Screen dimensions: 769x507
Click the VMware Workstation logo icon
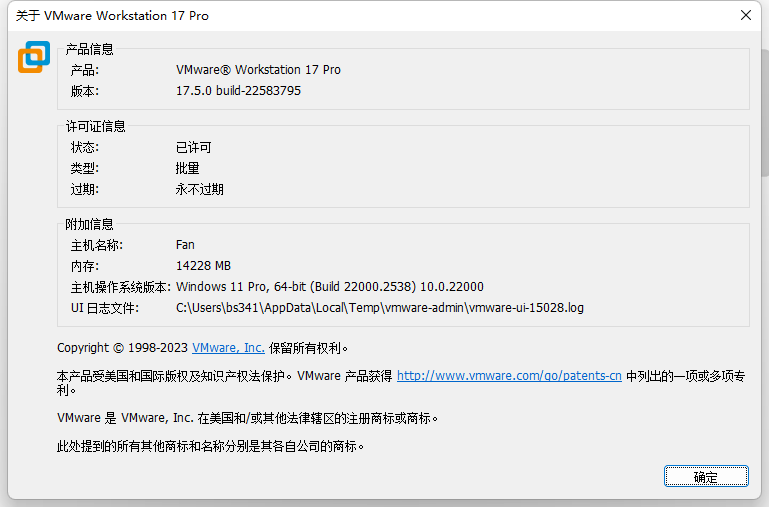point(34,57)
